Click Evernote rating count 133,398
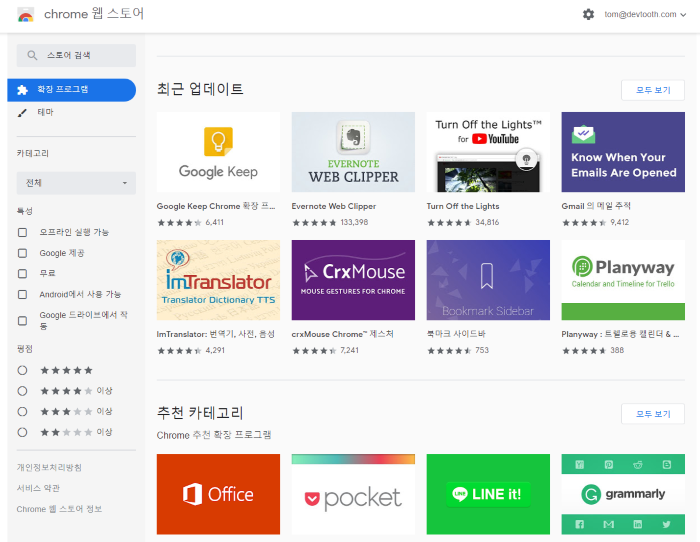The image size is (700, 542). (x=354, y=222)
